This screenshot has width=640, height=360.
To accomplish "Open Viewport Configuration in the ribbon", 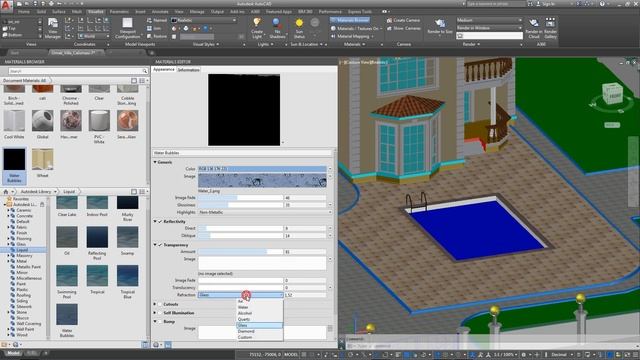I will coord(127,28).
